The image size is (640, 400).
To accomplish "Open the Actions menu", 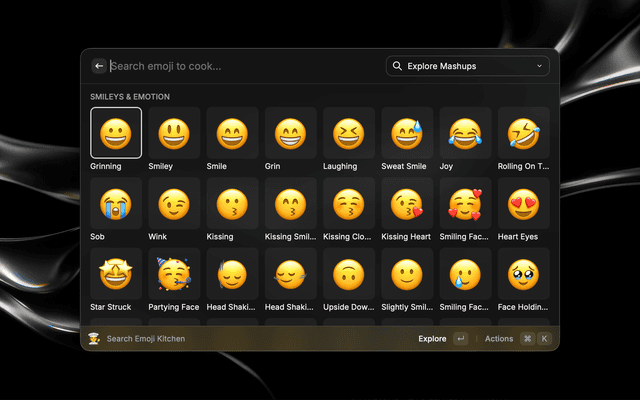I will pyautogui.click(x=499, y=339).
